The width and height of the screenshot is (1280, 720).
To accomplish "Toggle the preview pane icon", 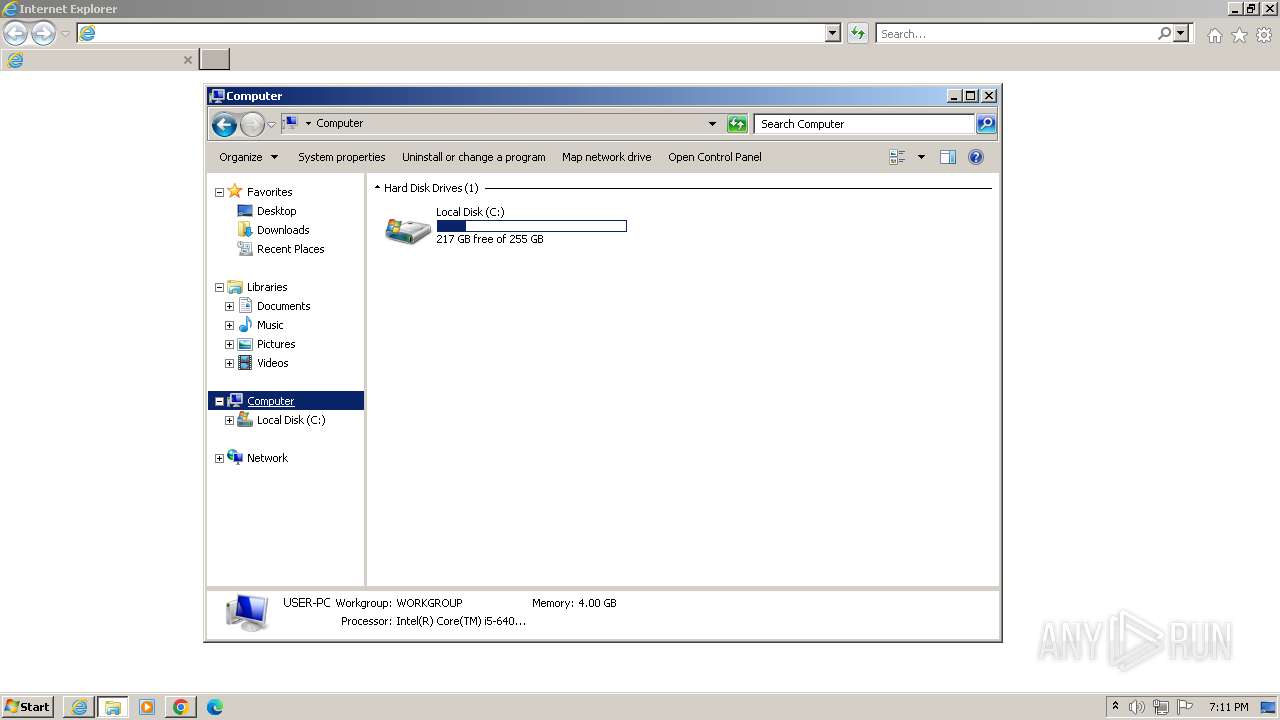I will click(x=948, y=157).
